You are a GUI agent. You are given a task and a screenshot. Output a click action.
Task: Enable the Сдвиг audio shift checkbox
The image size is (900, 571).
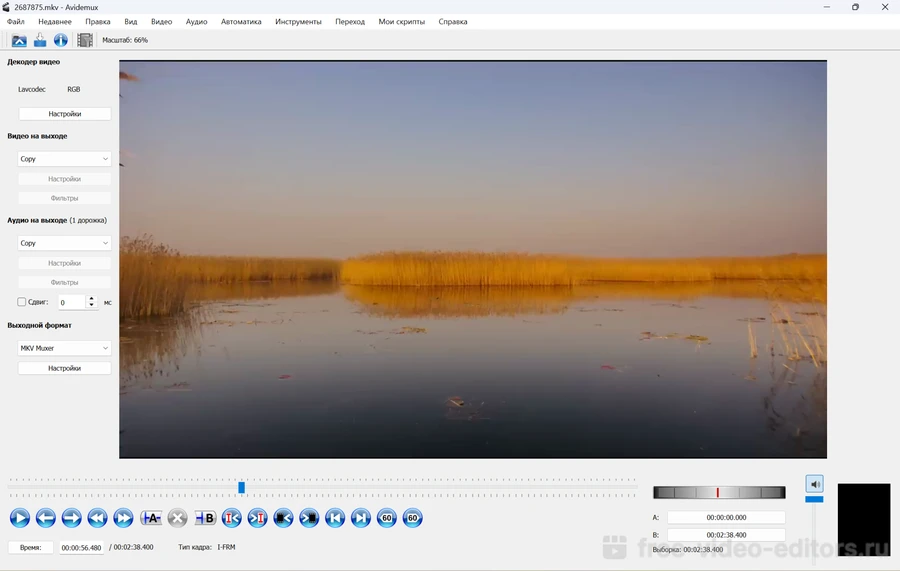tap(22, 302)
